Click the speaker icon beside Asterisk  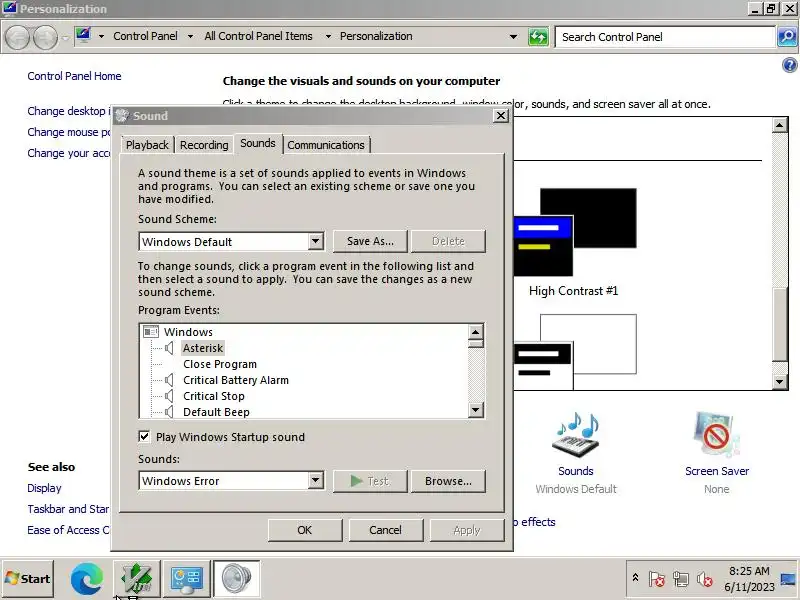[169, 348]
